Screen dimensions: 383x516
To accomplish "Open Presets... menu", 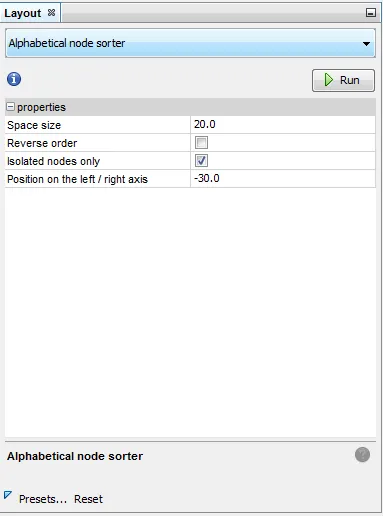I will coord(43,499).
